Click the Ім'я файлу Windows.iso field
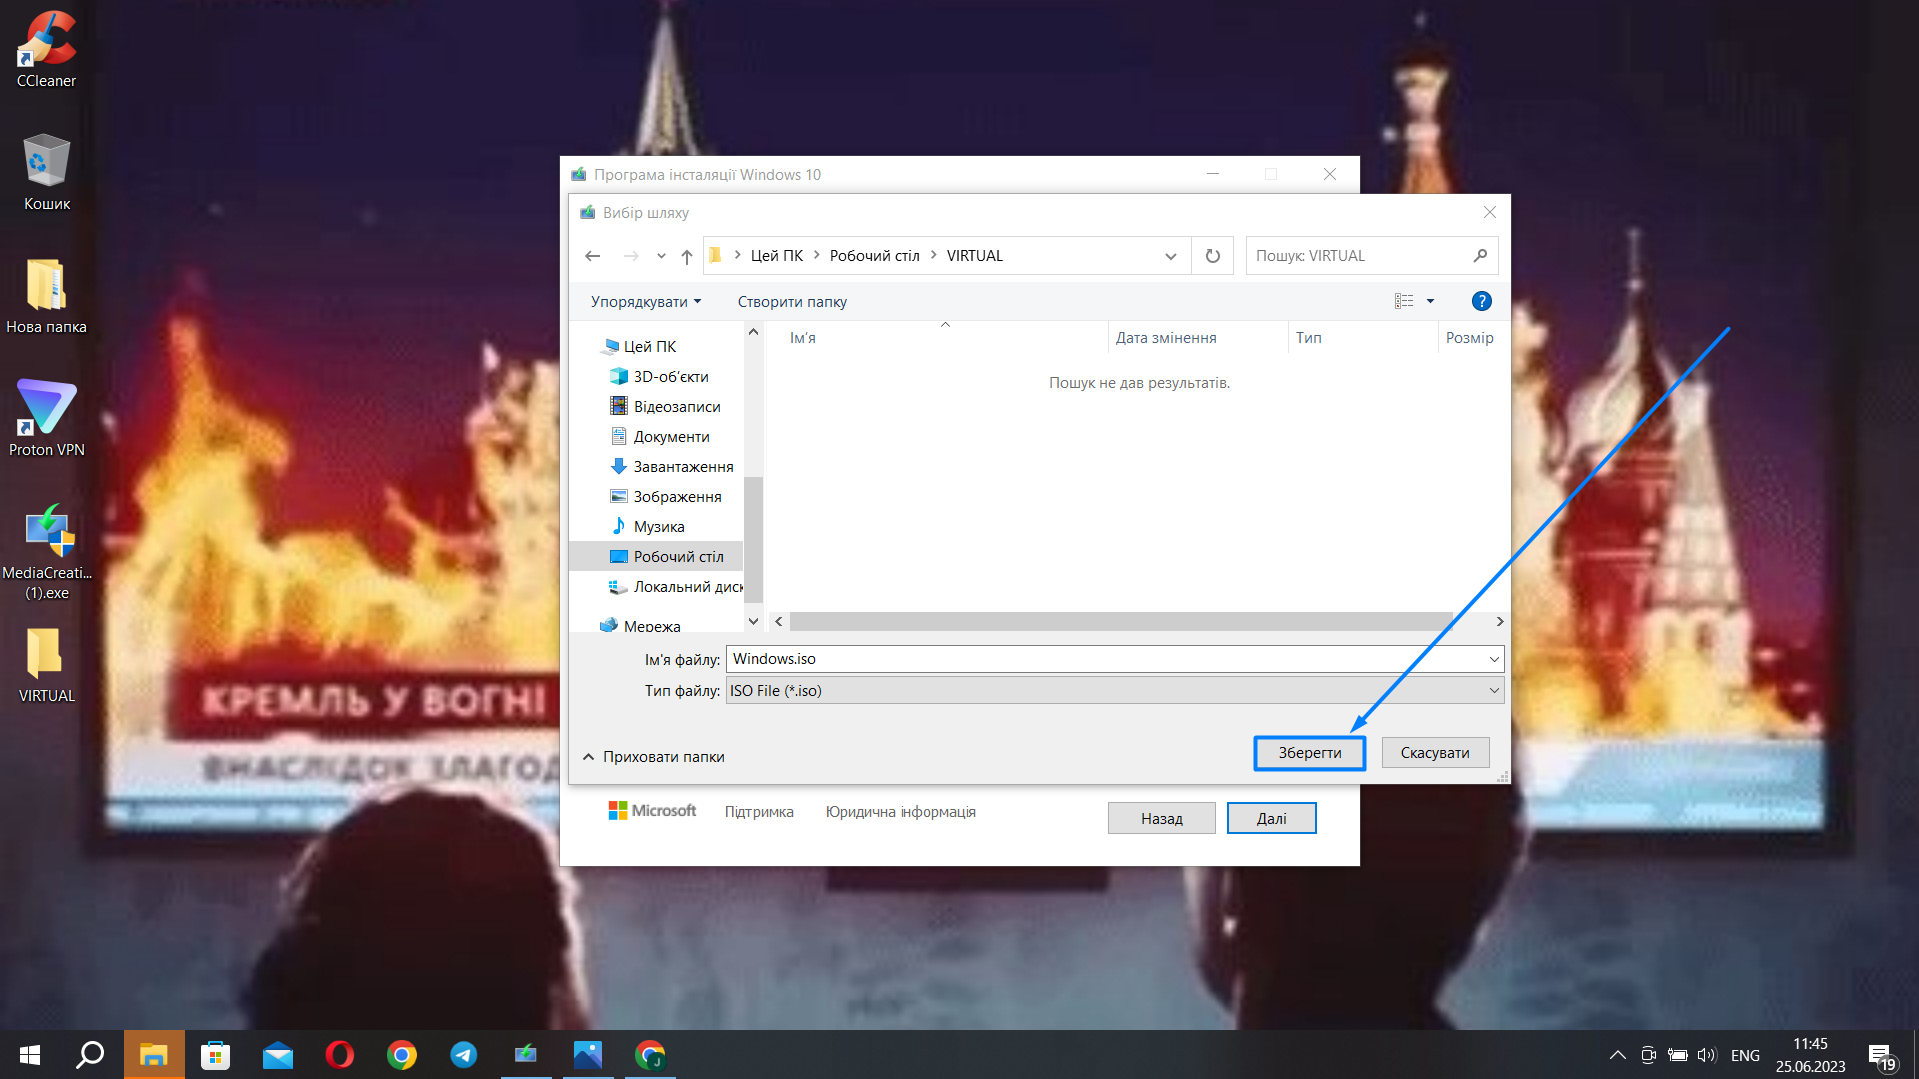Viewport: 1919px width, 1079px height. click(x=1115, y=659)
